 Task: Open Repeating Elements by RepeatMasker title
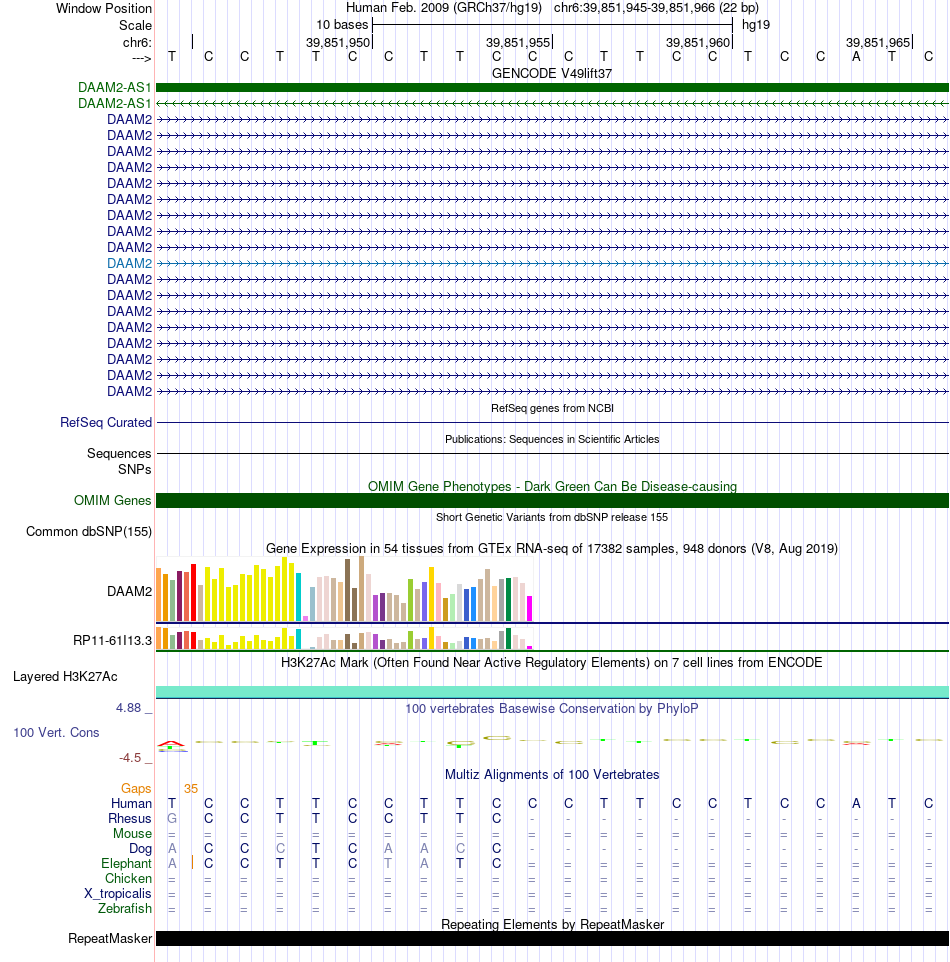pos(552,925)
